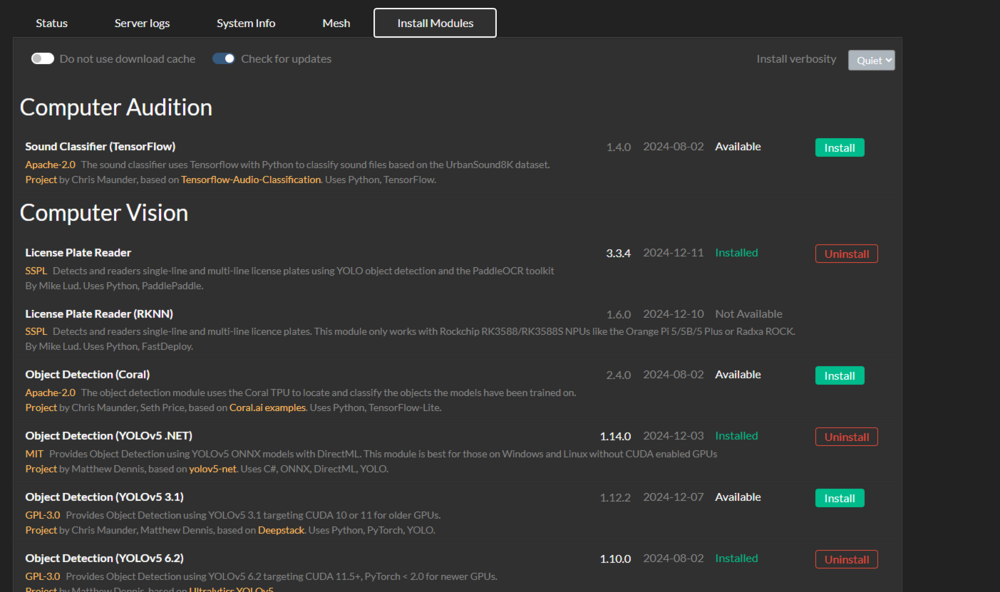Install the Sound Classifier (TensorFlow) module
Image resolution: width=1000 pixels, height=592 pixels.
coord(839,147)
